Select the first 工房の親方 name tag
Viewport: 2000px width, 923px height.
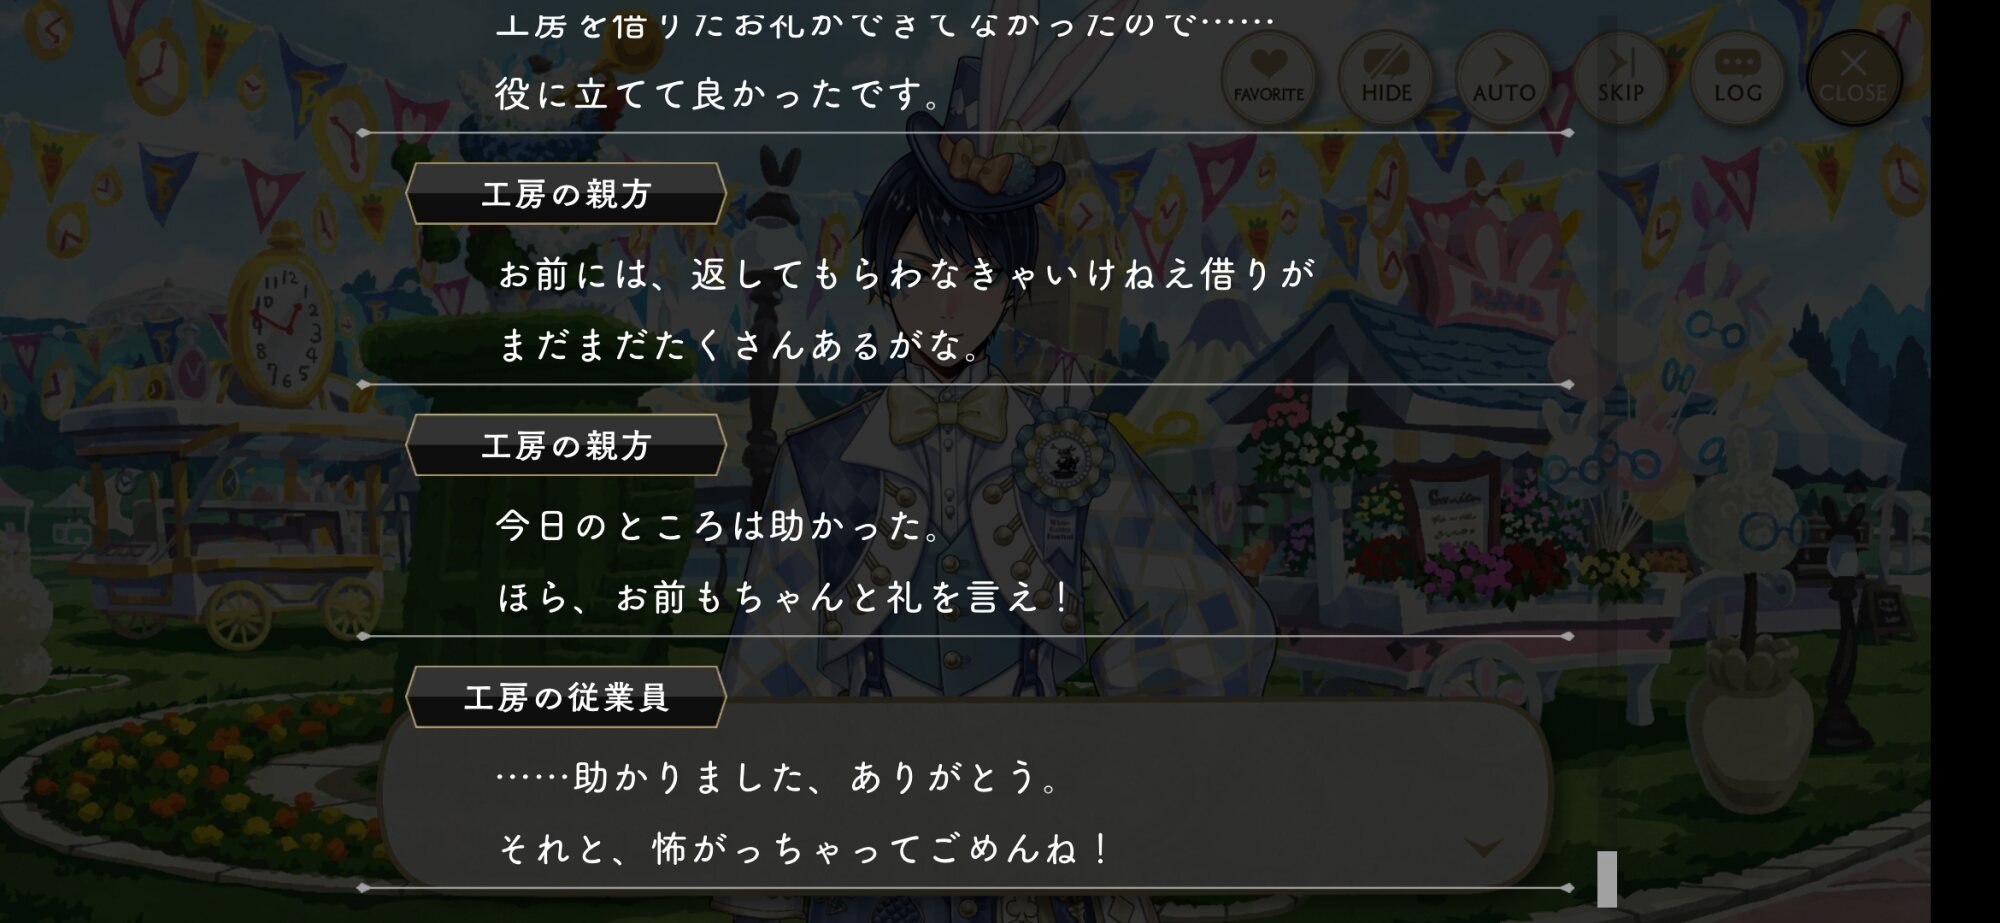click(566, 193)
